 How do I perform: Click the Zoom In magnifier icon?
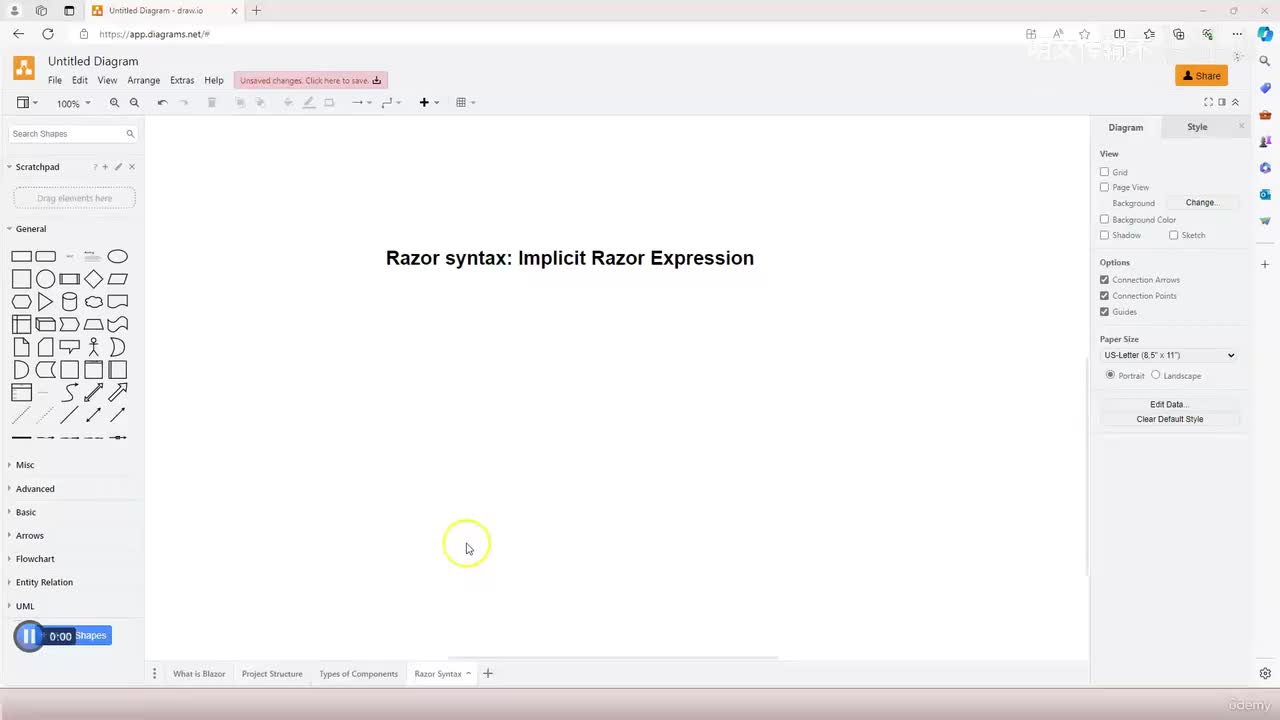coord(114,103)
